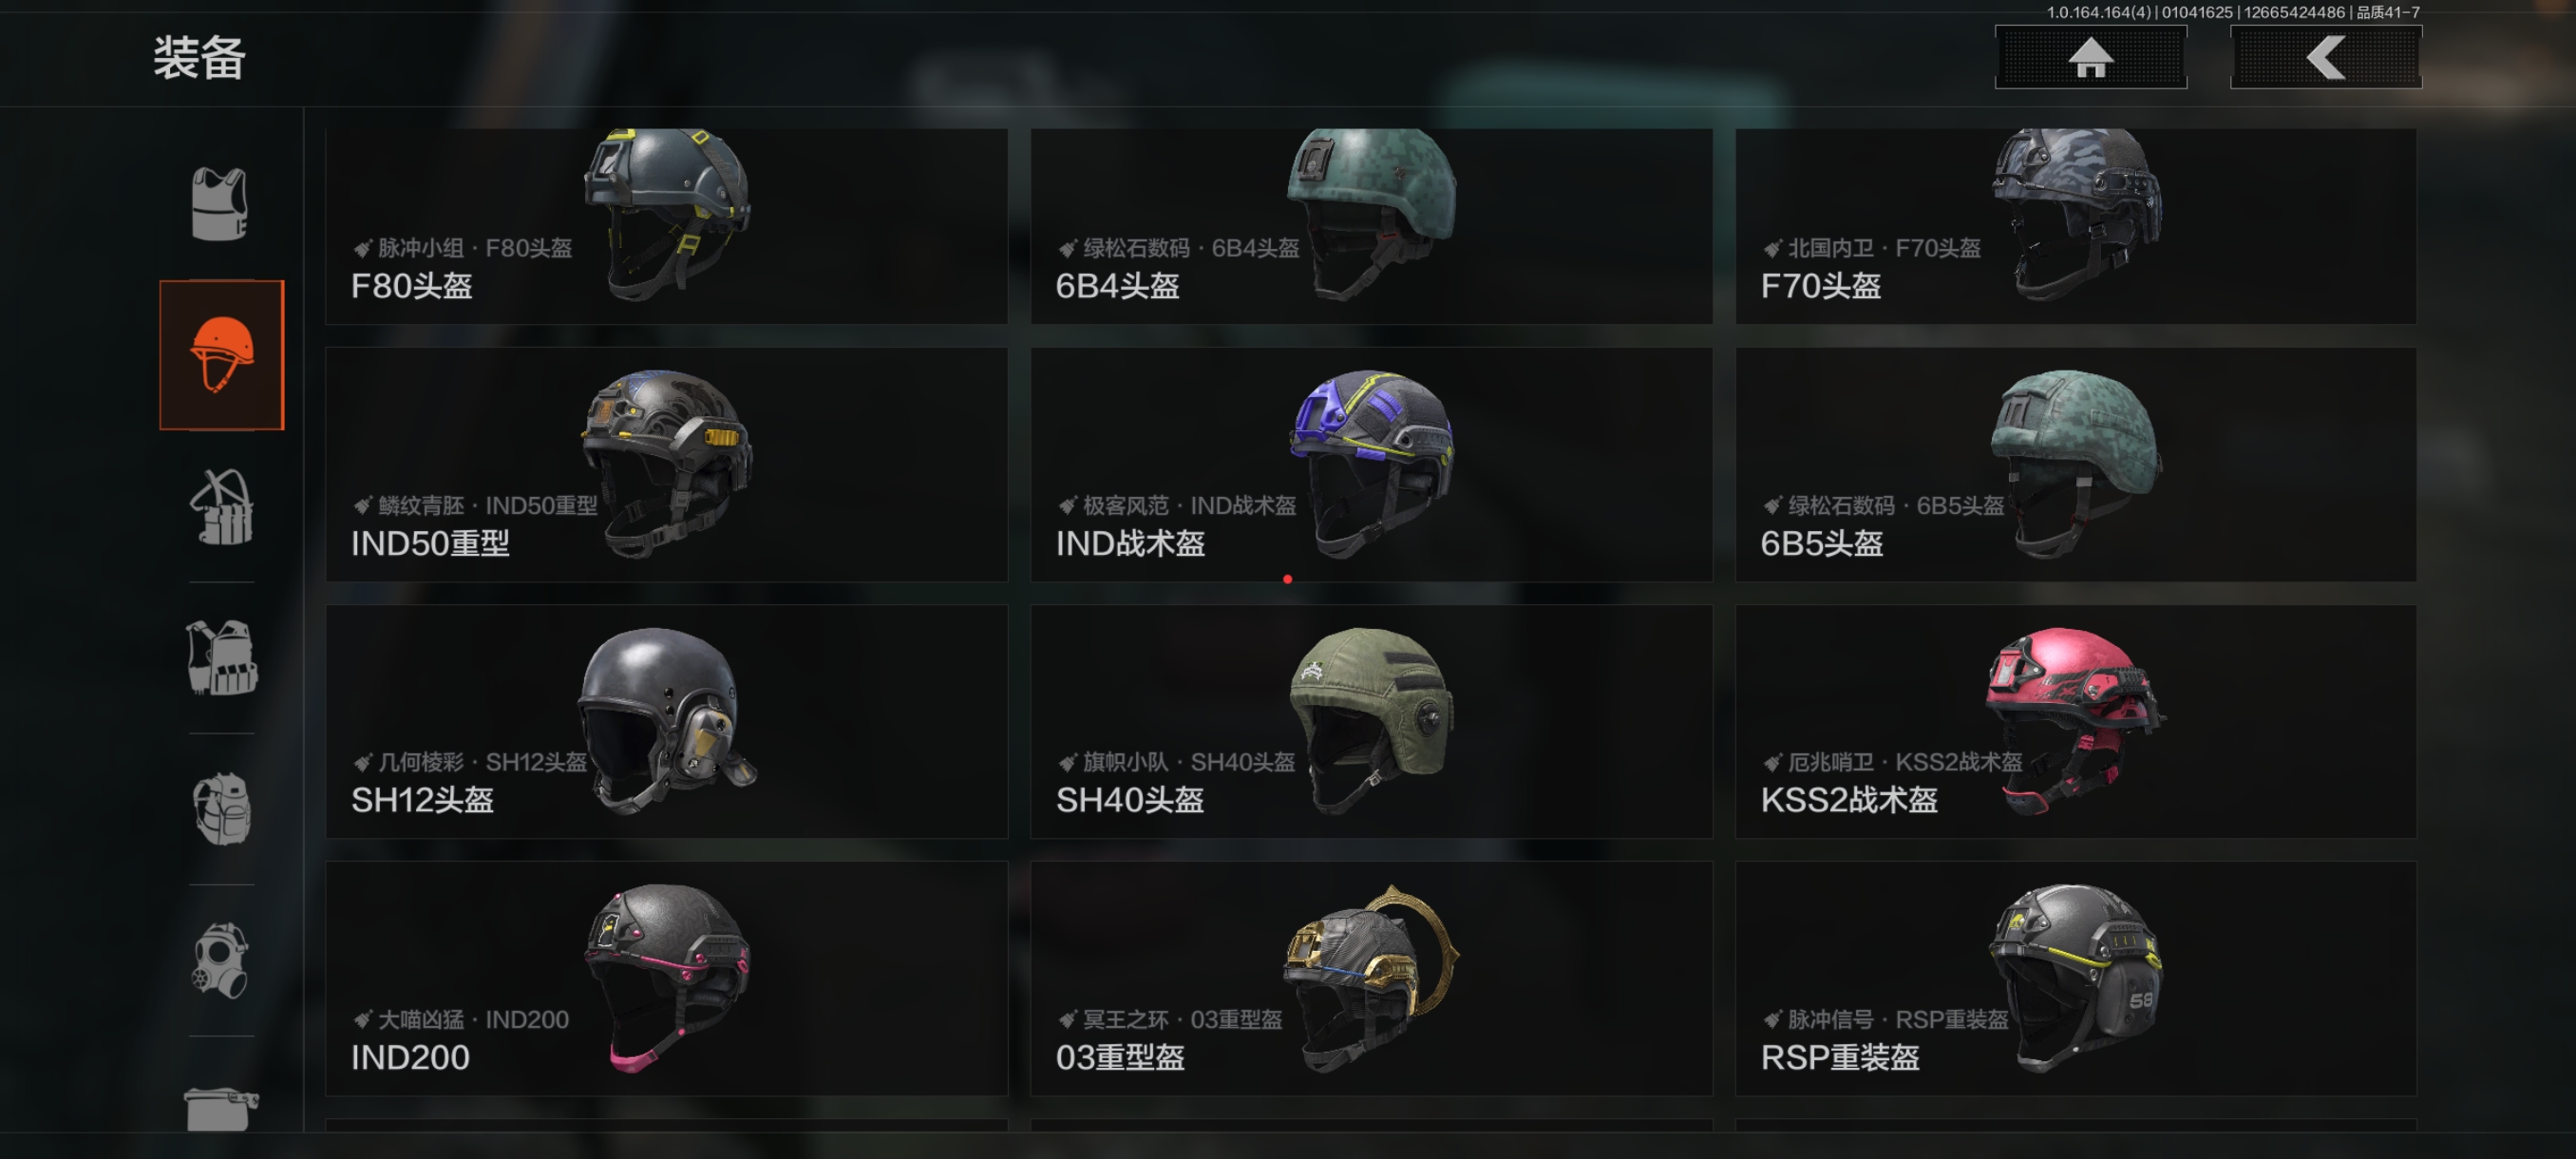Go to the home screen via the house icon
The image size is (2576, 1159).
2091,58
